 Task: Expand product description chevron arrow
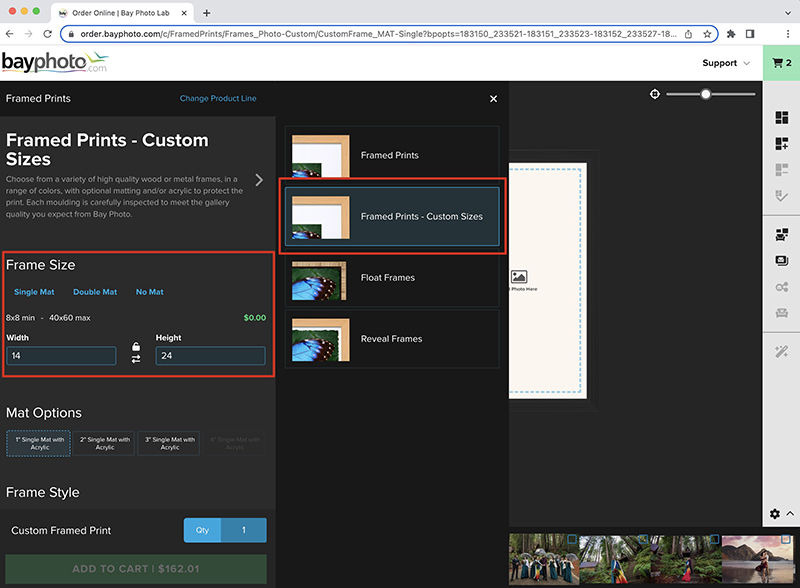(x=259, y=180)
